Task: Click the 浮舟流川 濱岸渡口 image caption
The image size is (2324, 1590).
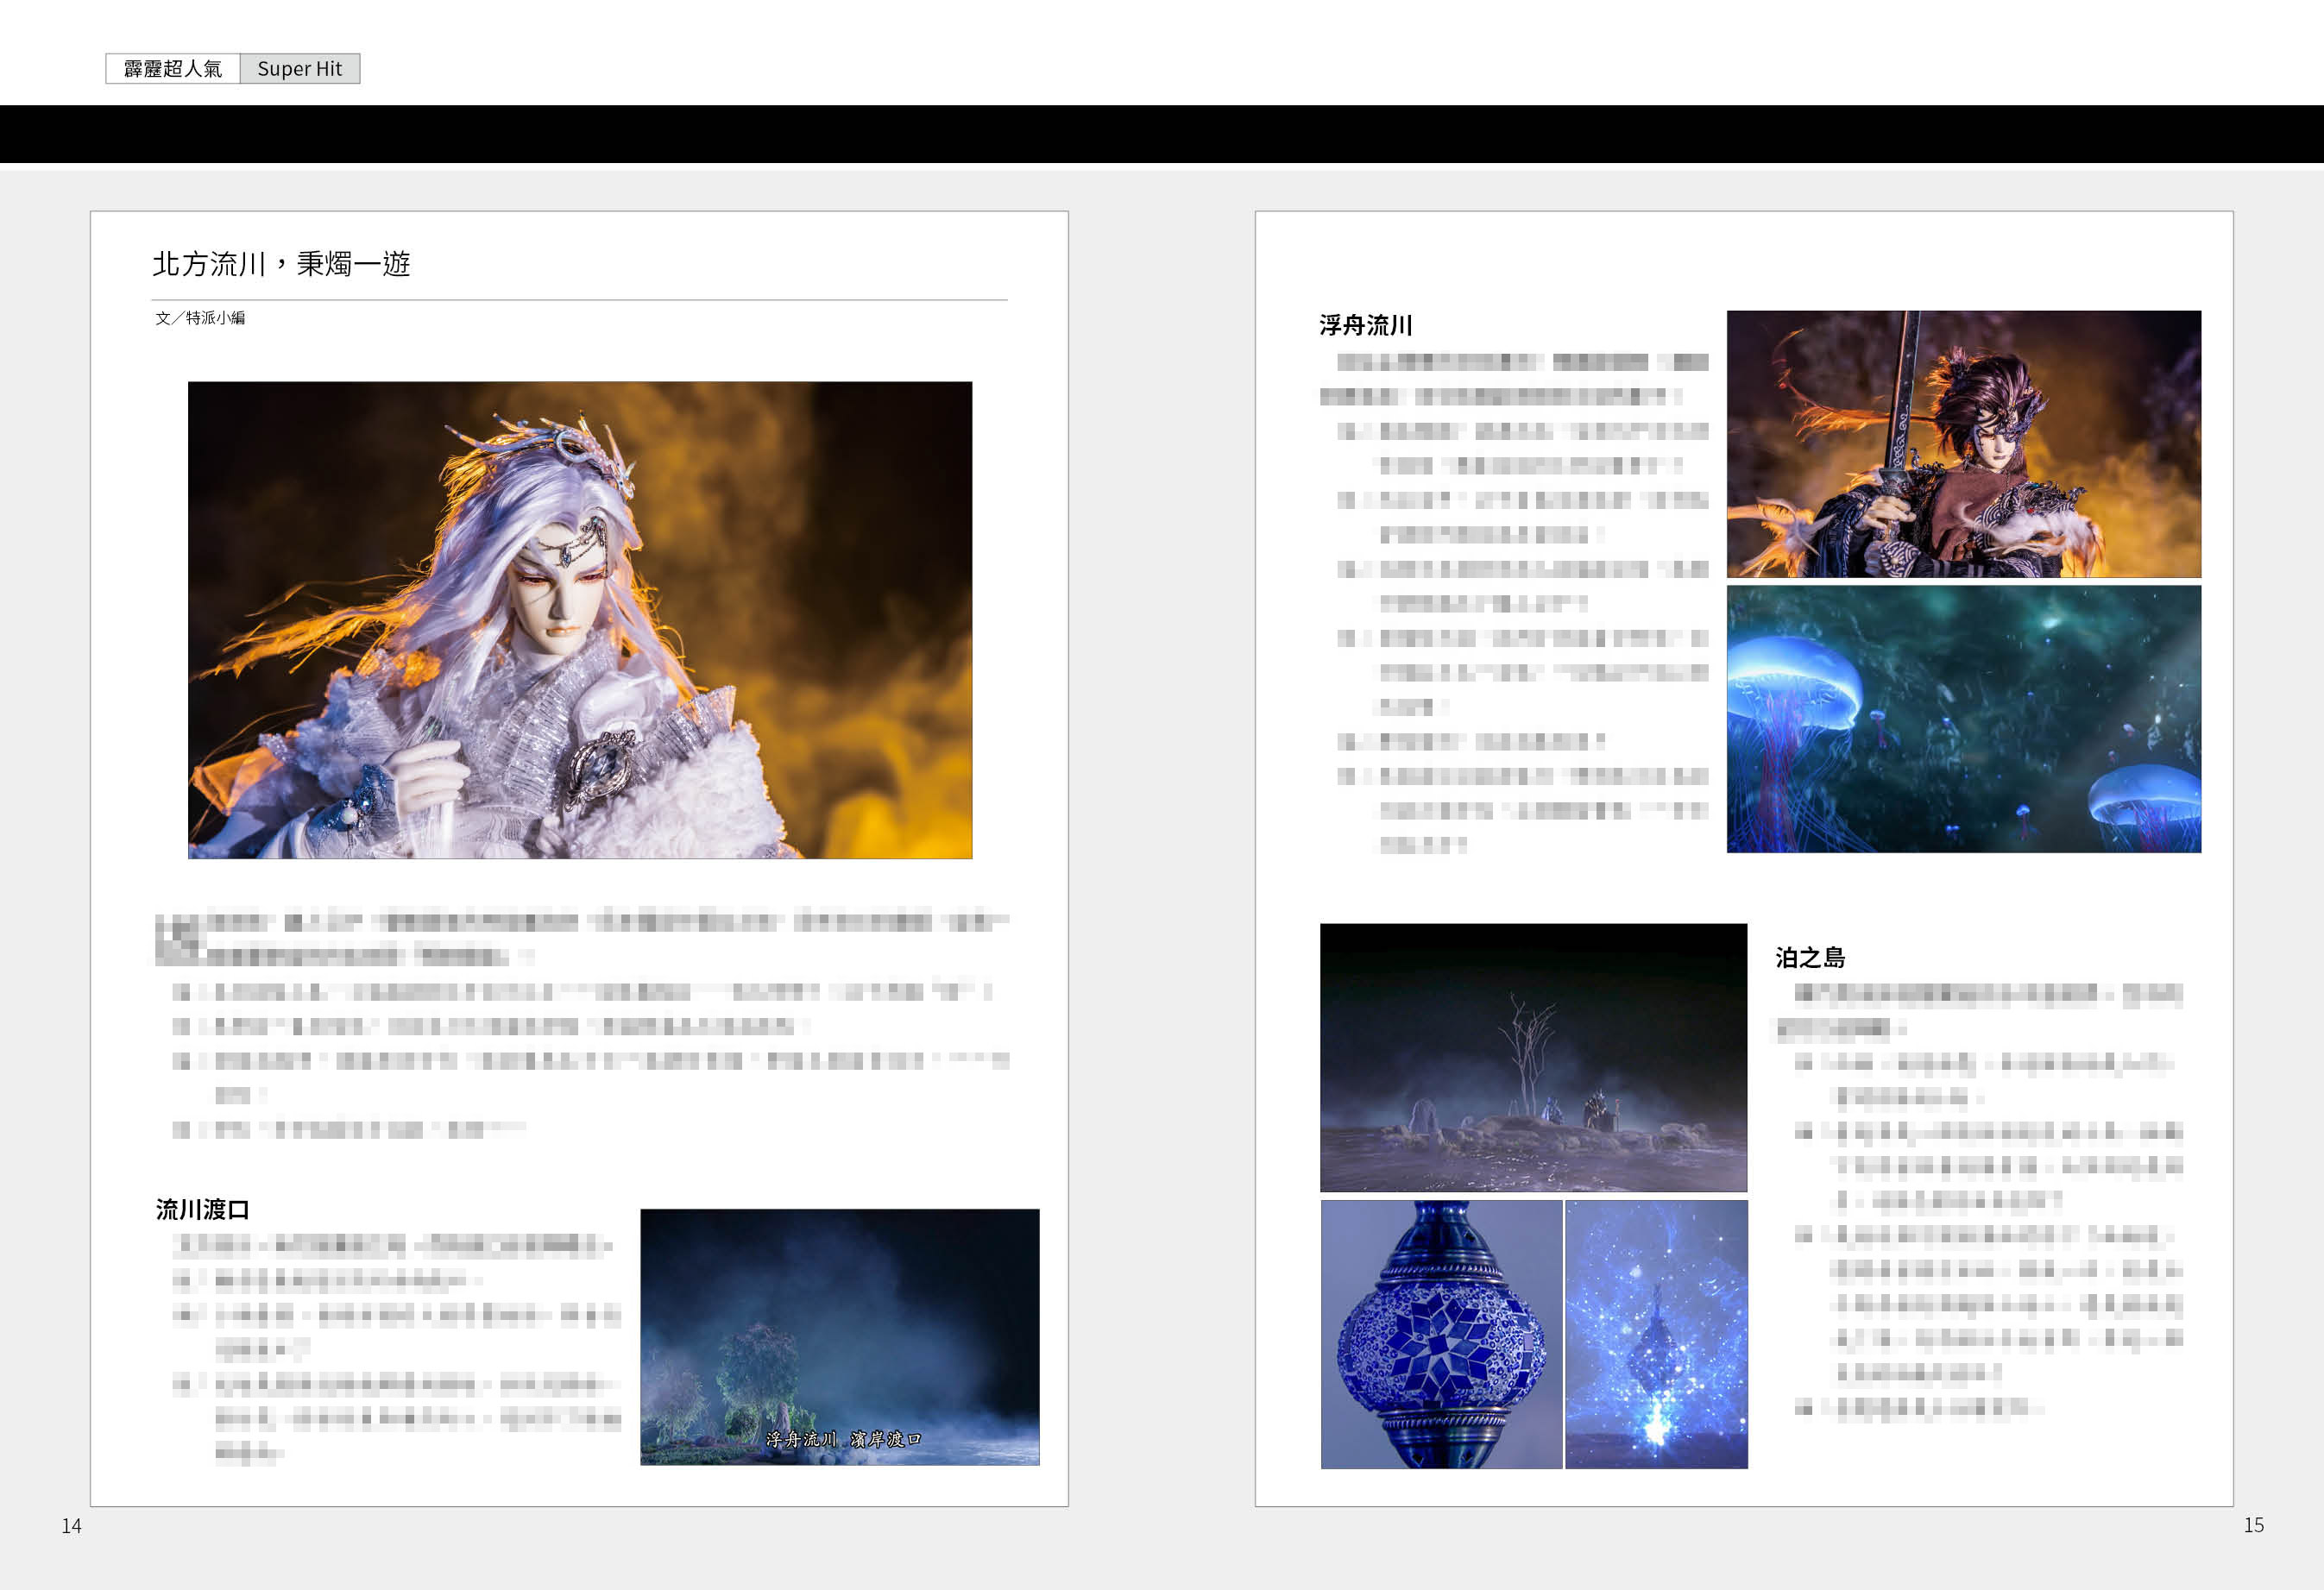Action: click(x=843, y=1439)
